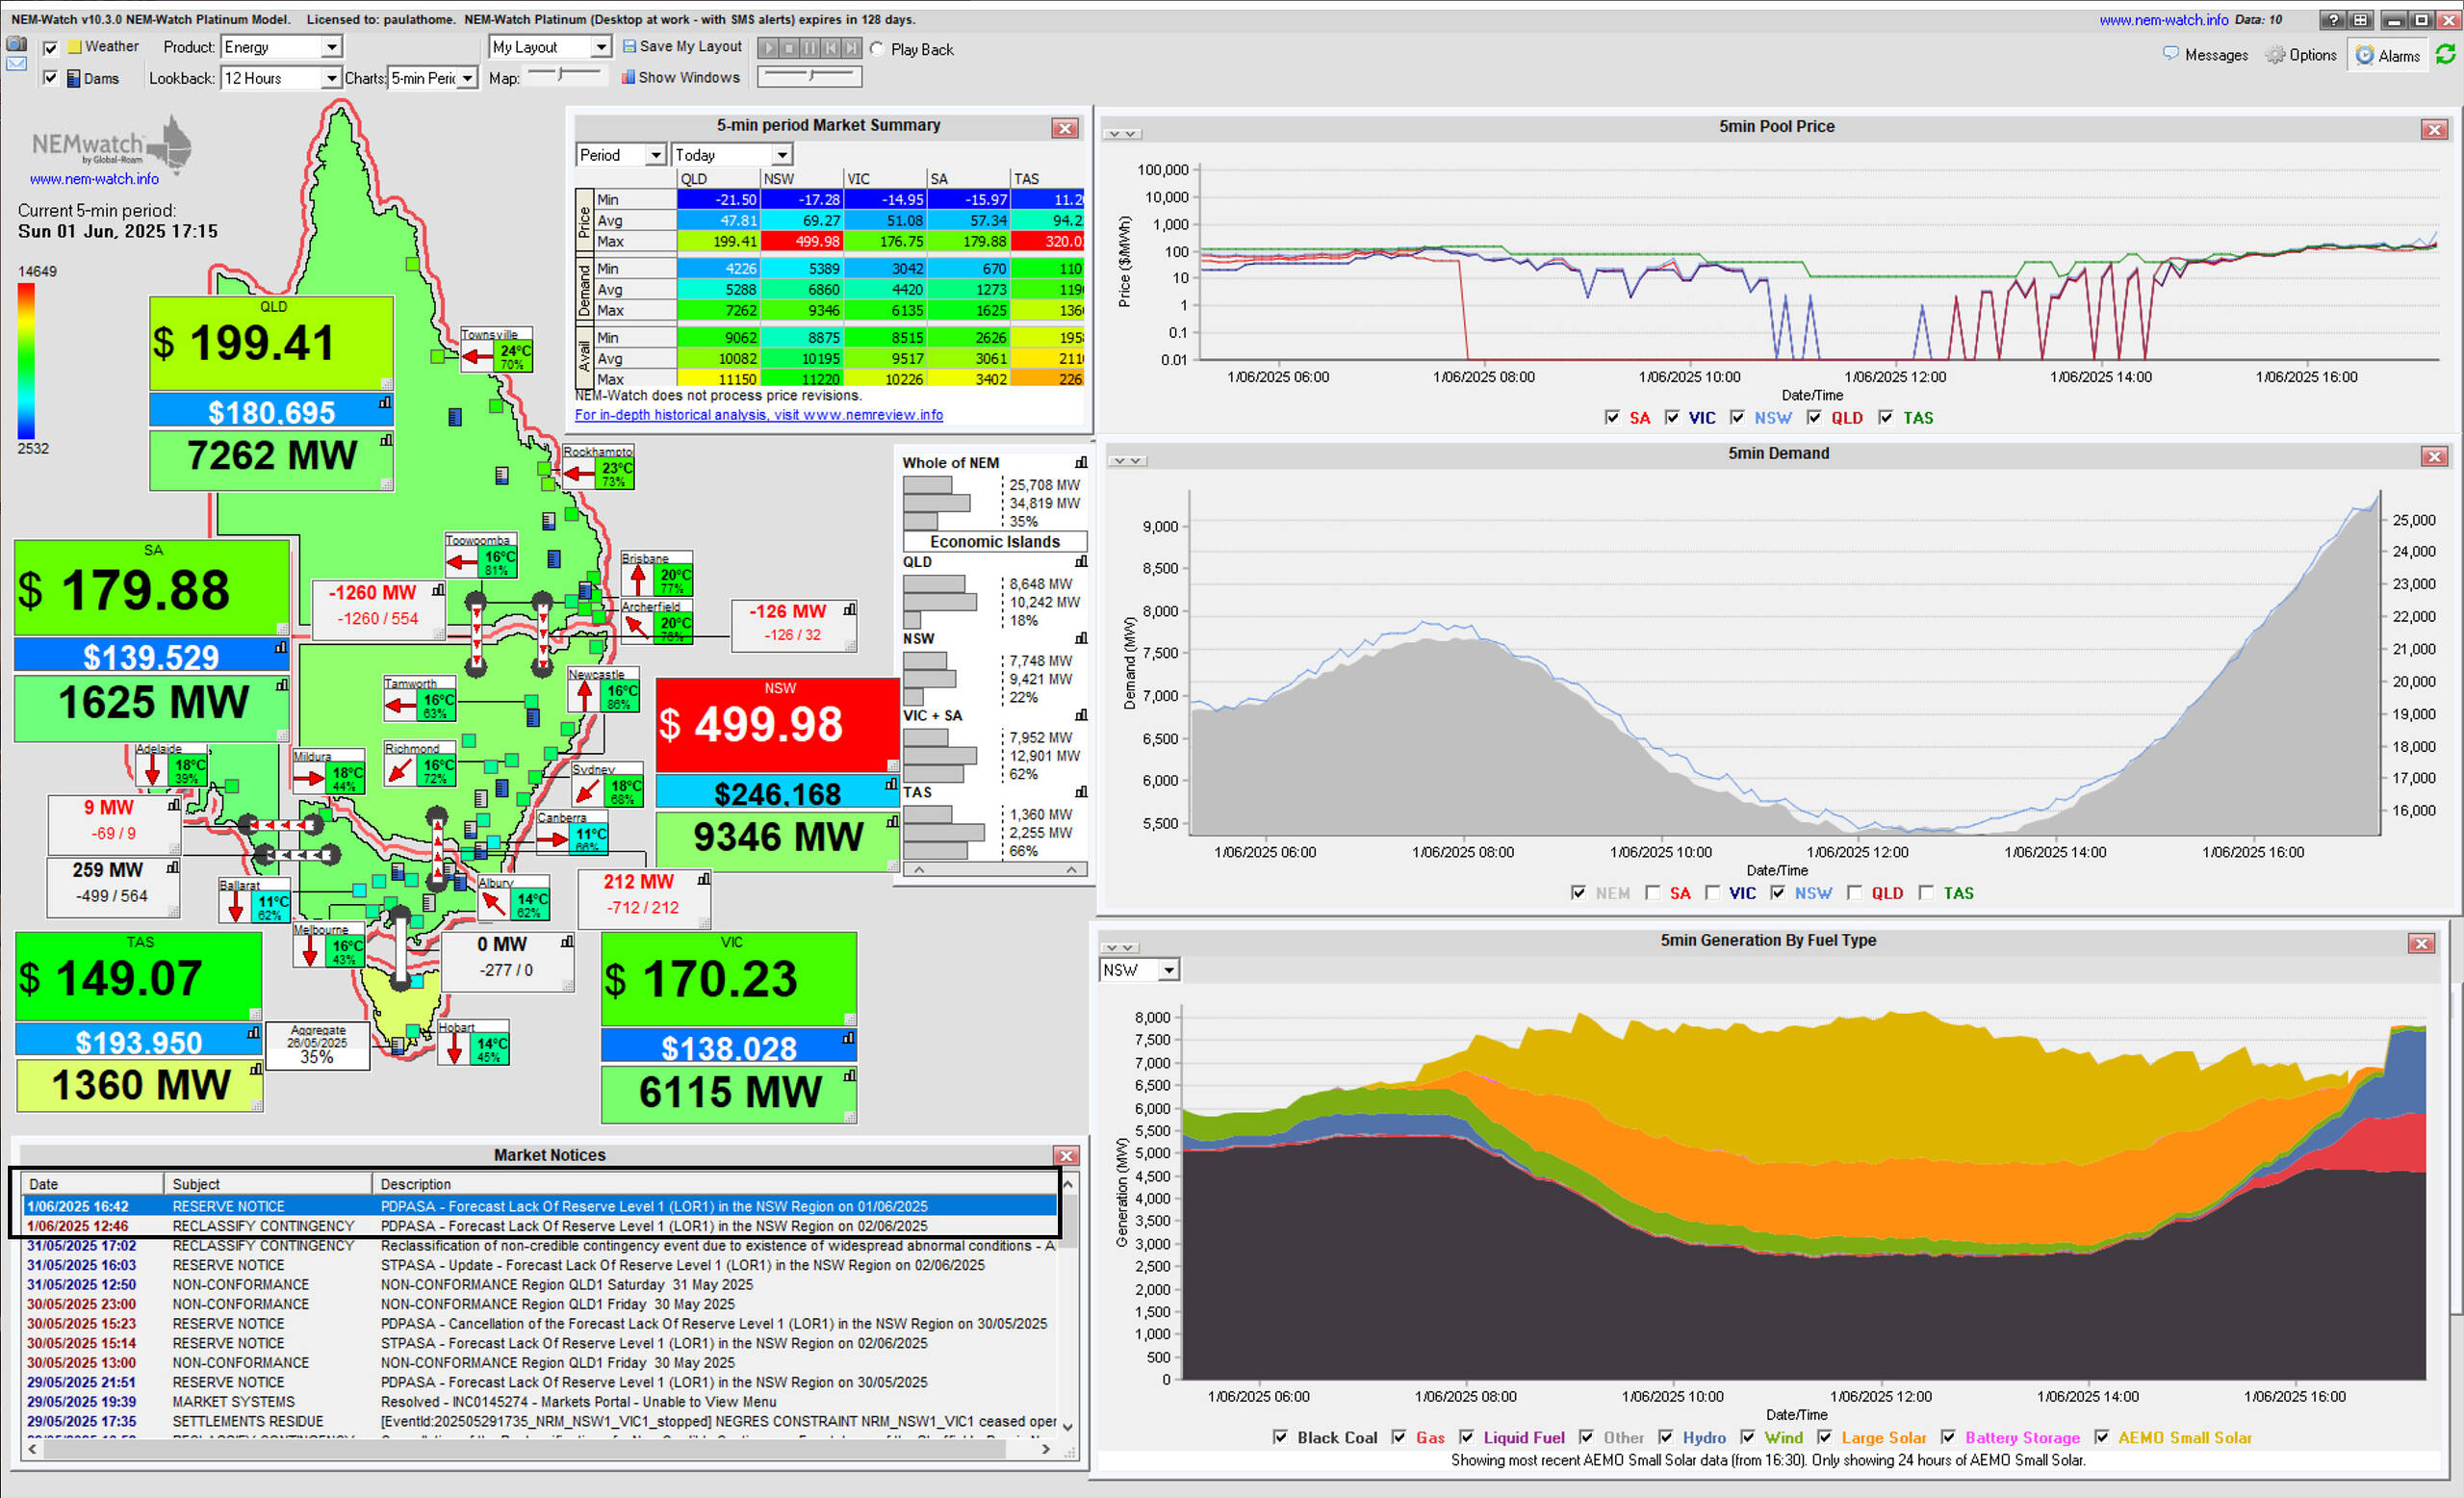Select the Play Back radio button
Image resolution: width=2464 pixels, height=1498 pixels.
[x=877, y=49]
